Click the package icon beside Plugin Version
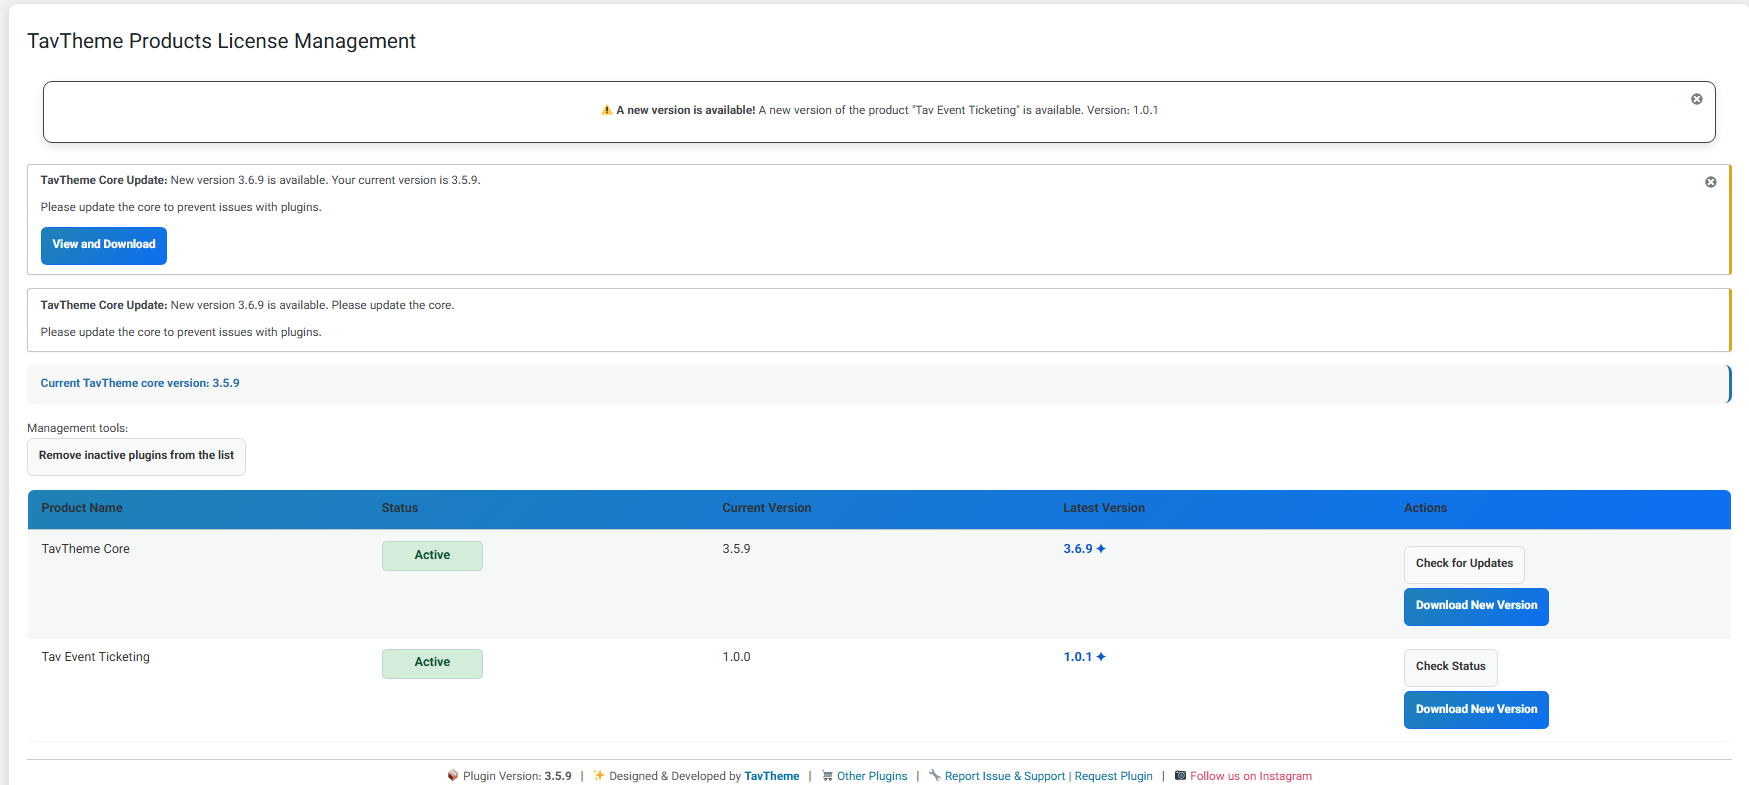1749x785 pixels. (453, 775)
